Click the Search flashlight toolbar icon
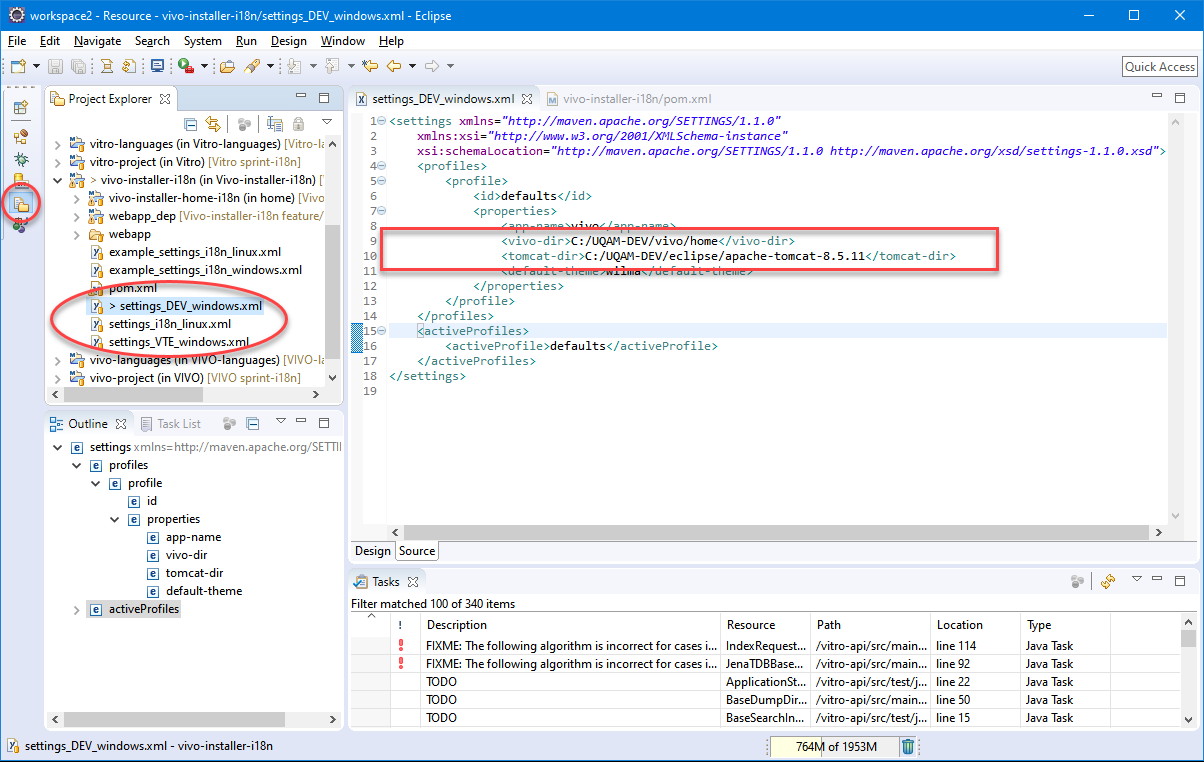Screen dimensions: 1204x762 [252, 66]
